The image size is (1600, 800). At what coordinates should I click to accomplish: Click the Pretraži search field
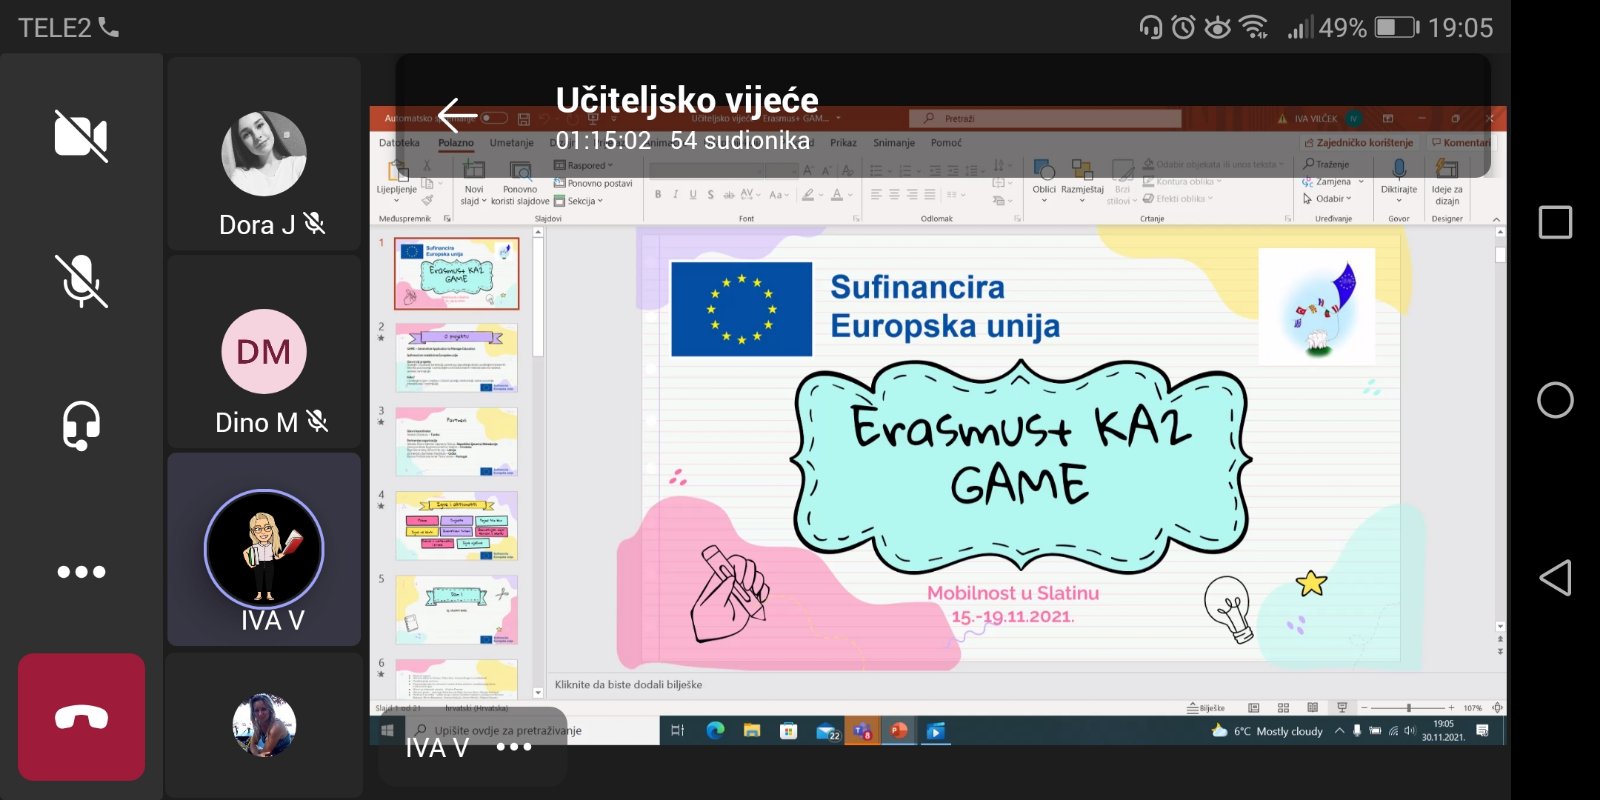point(1045,118)
